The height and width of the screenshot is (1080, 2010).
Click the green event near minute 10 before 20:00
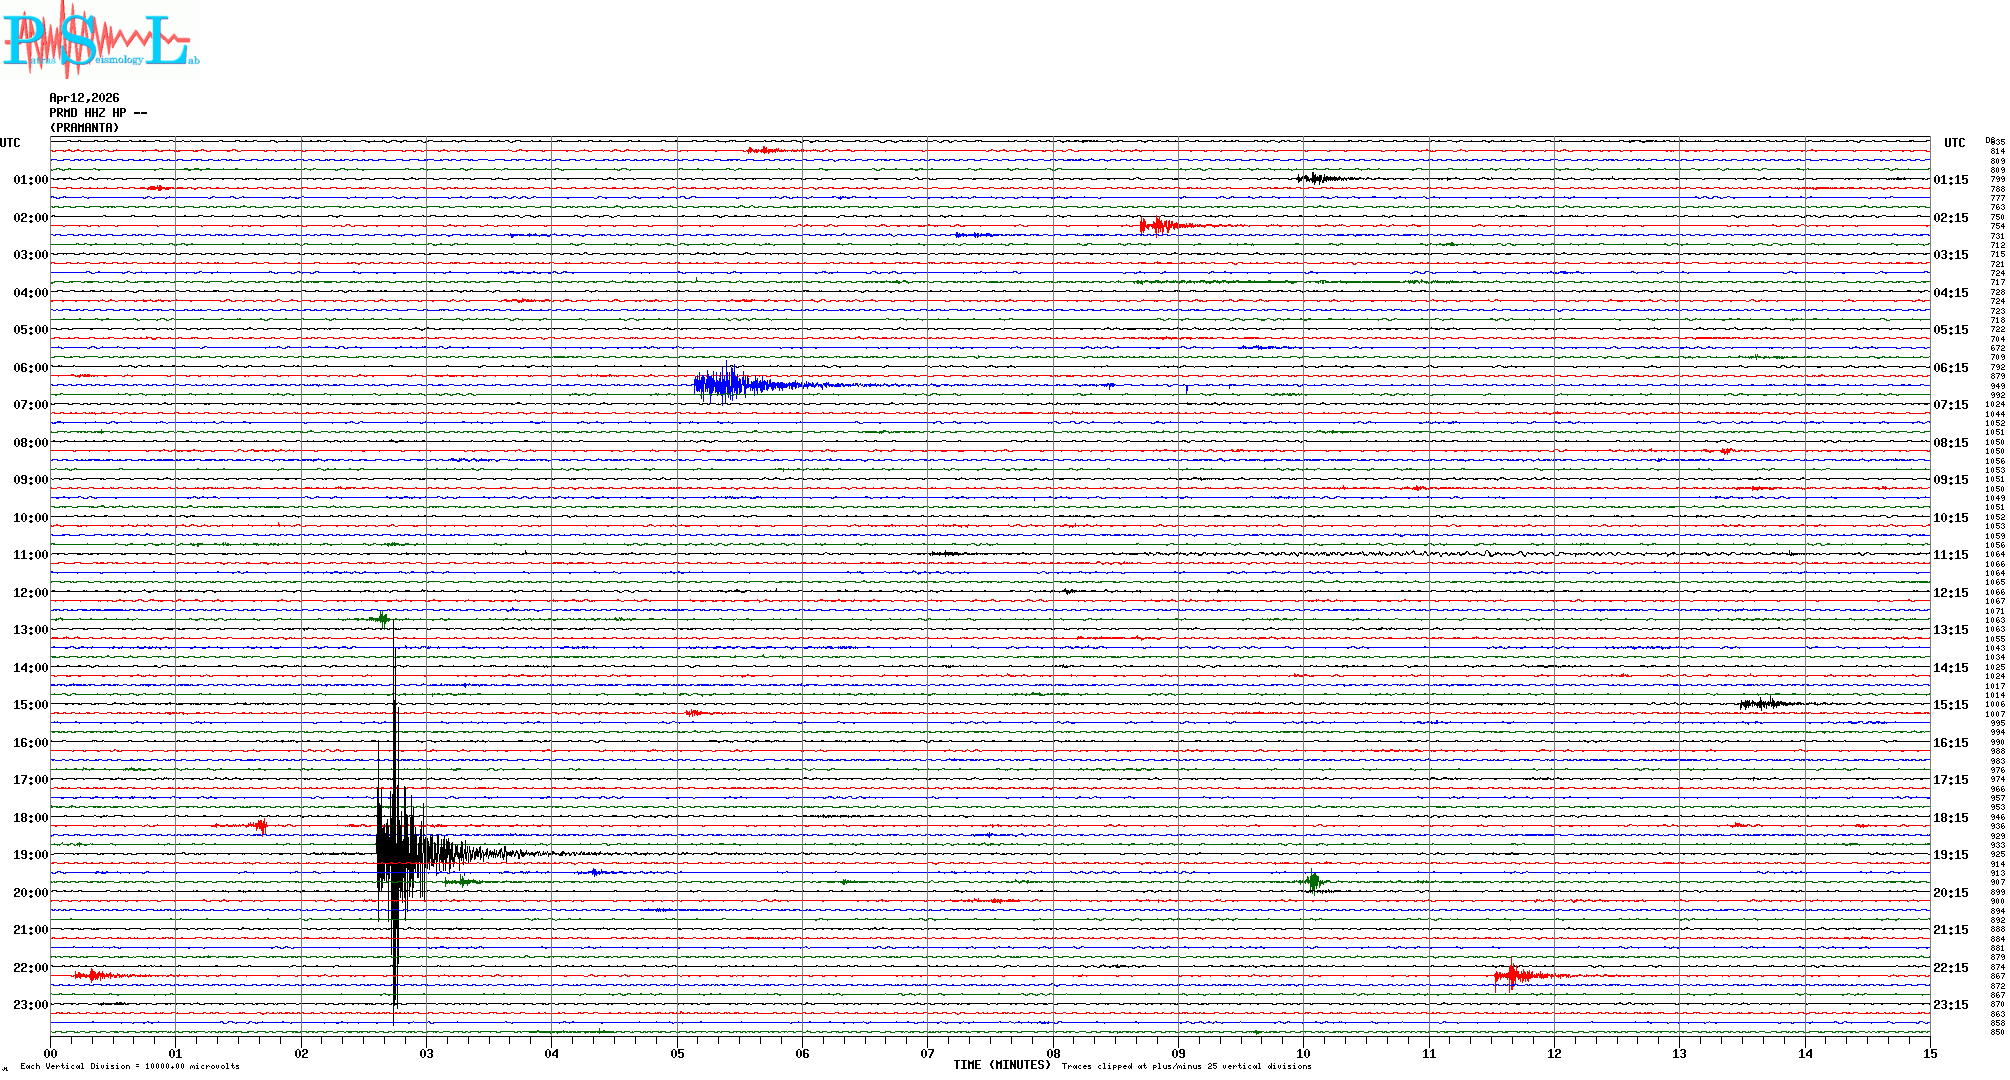tap(1314, 882)
